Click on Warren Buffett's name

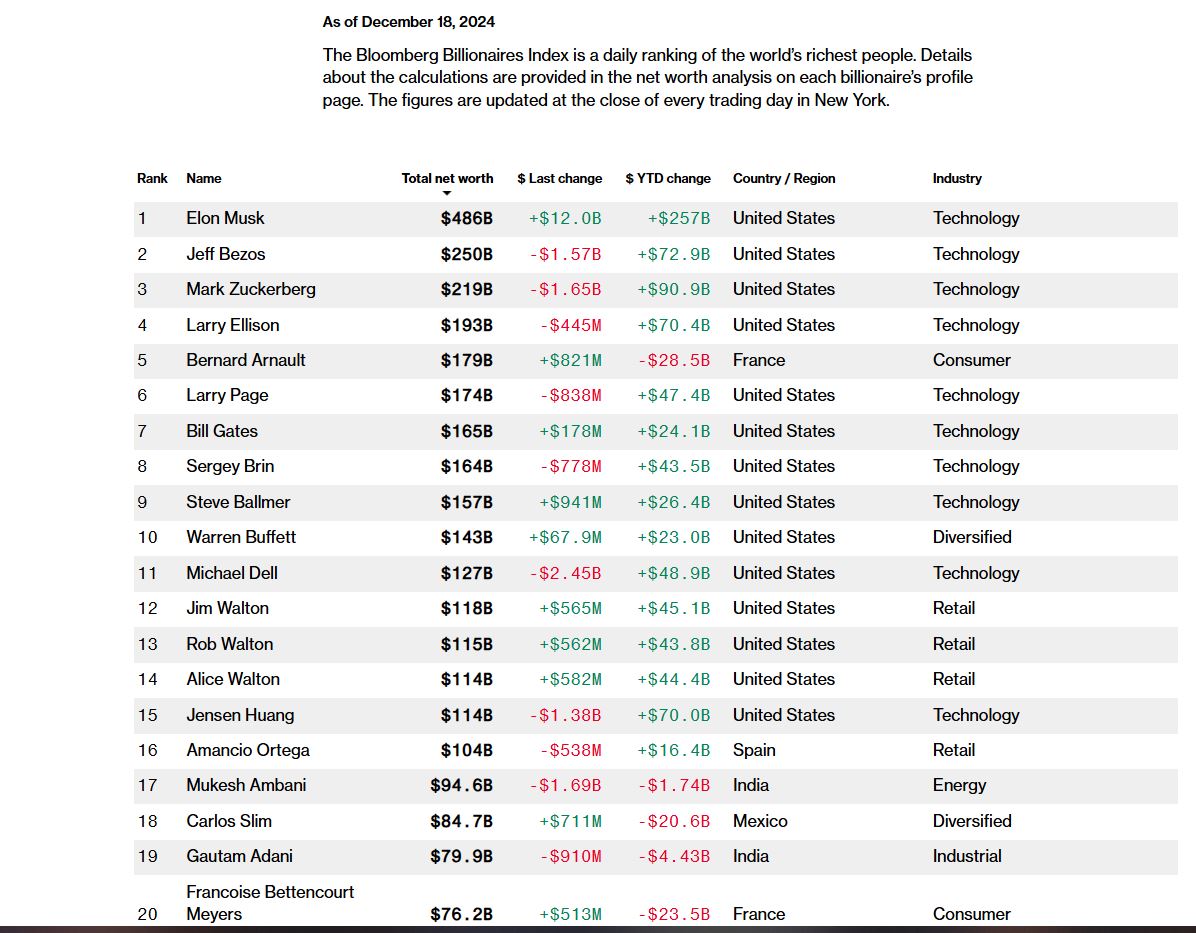pos(241,537)
